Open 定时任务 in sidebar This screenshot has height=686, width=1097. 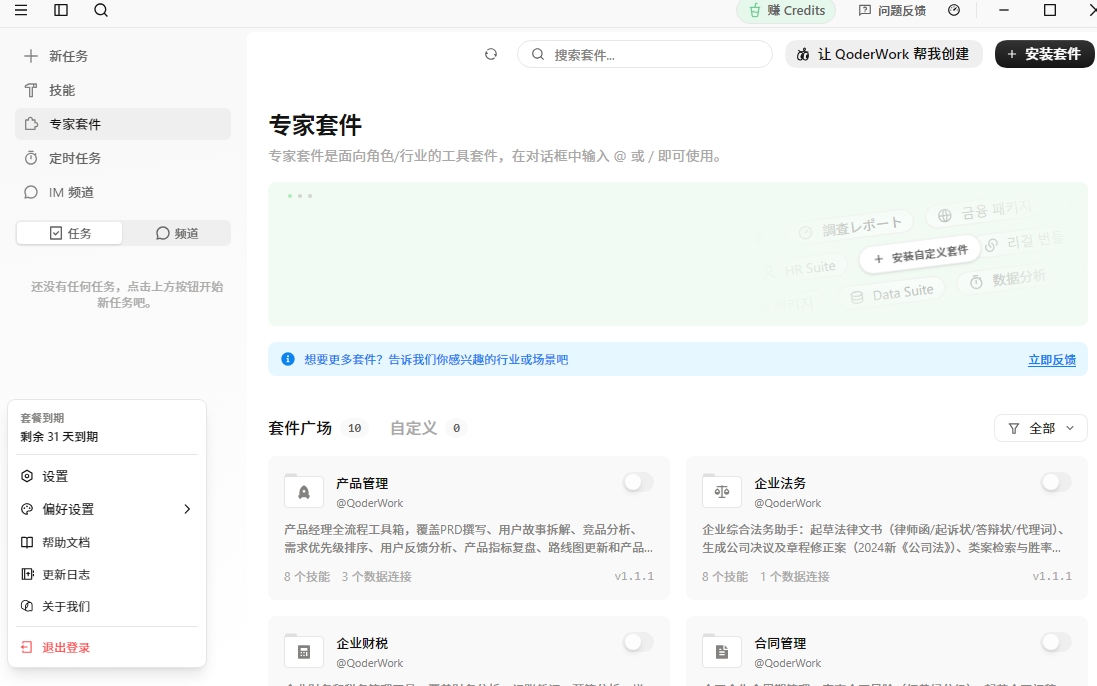123,158
